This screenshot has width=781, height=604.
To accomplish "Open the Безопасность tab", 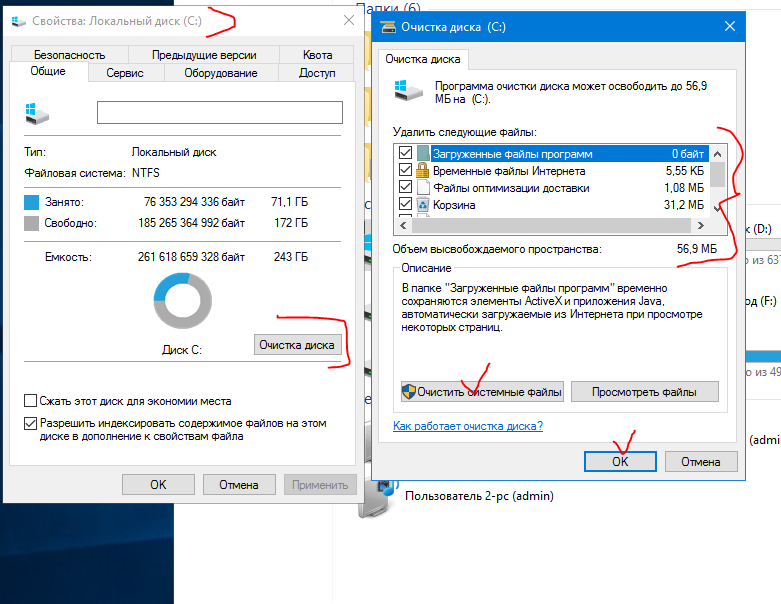I will [x=70, y=55].
